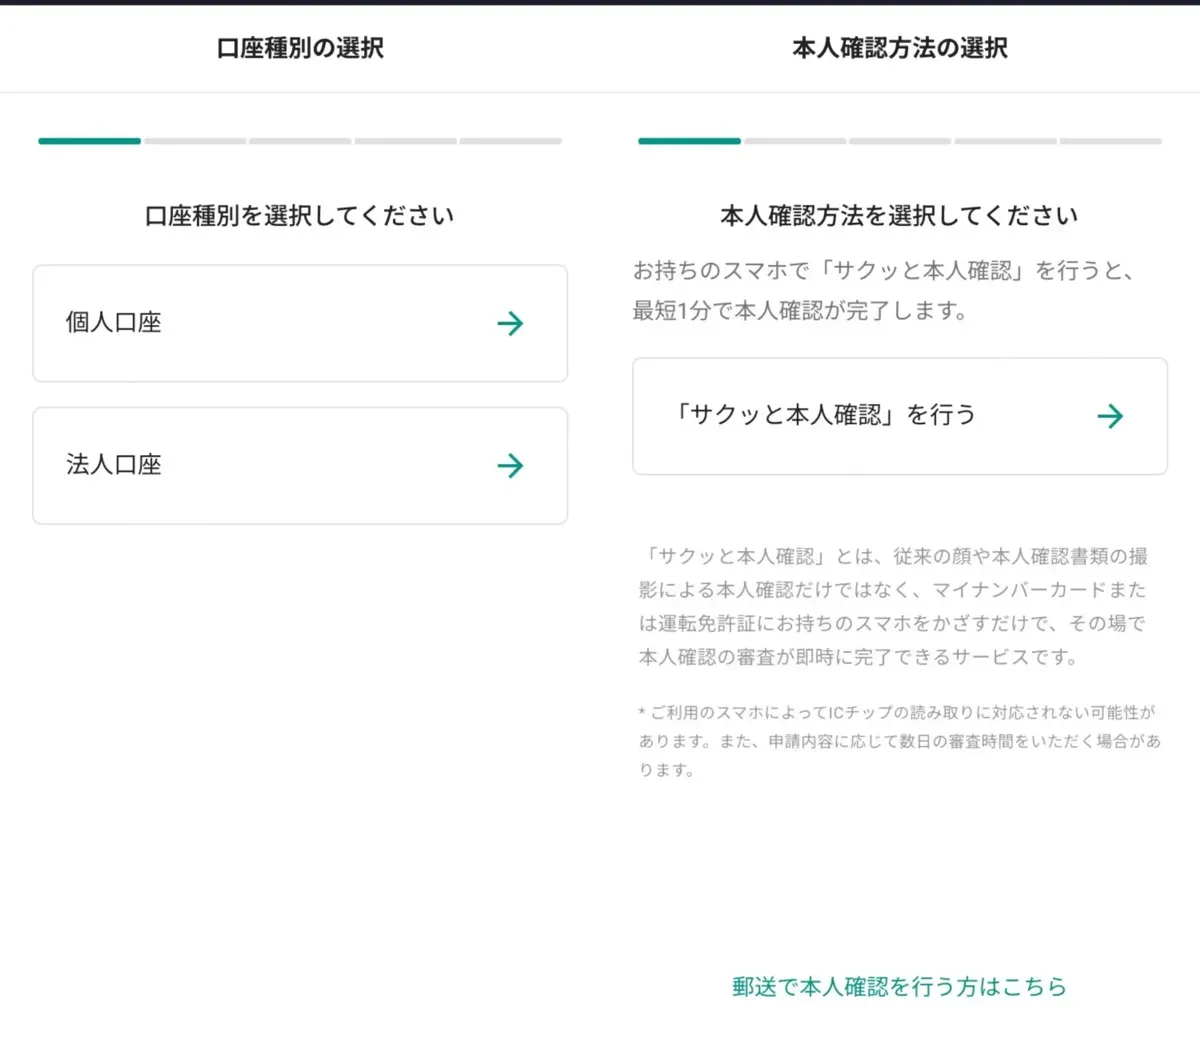
Task: Click the heading 本人確認方法を選択してください
Action: coord(900,216)
